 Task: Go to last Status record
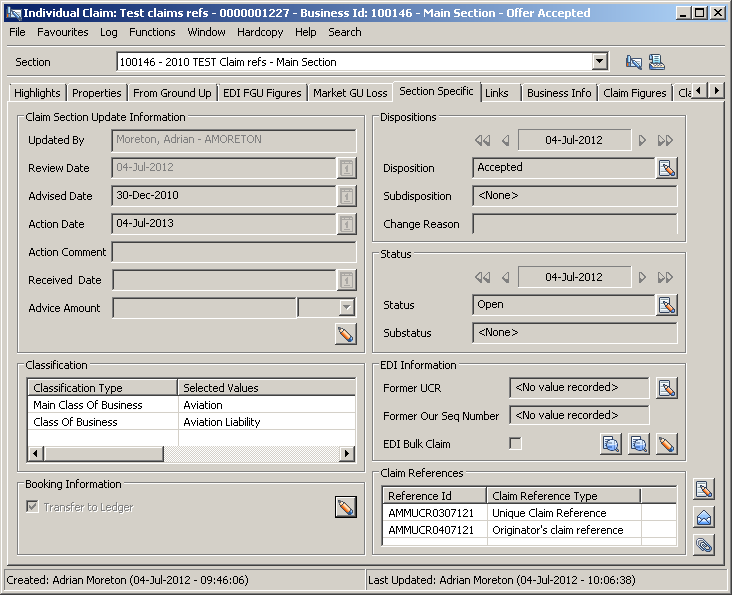click(665, 277)
